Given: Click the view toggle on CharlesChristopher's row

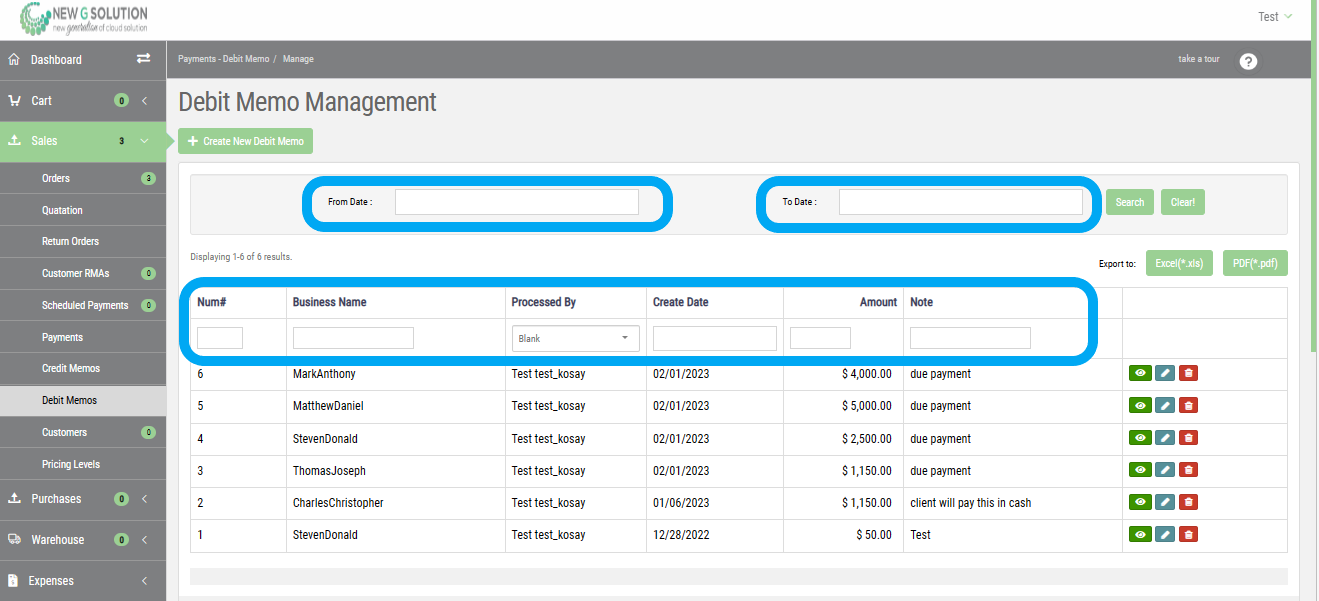Looking at the screenshot, I should 1140,501.
